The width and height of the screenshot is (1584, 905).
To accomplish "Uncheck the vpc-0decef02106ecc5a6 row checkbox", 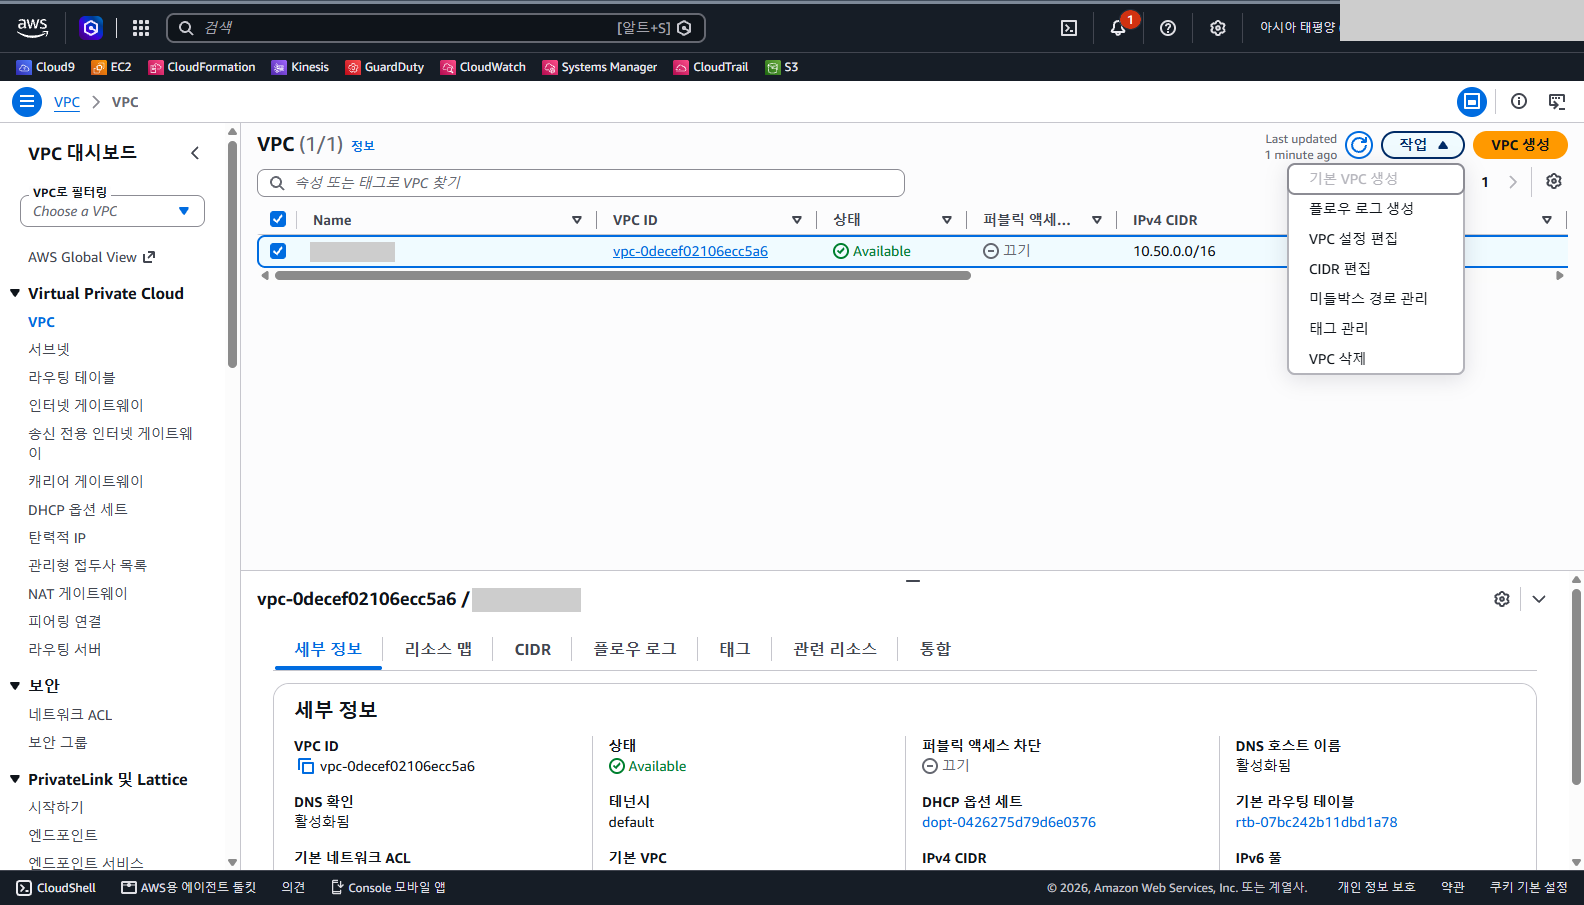I will click(278, 251).
